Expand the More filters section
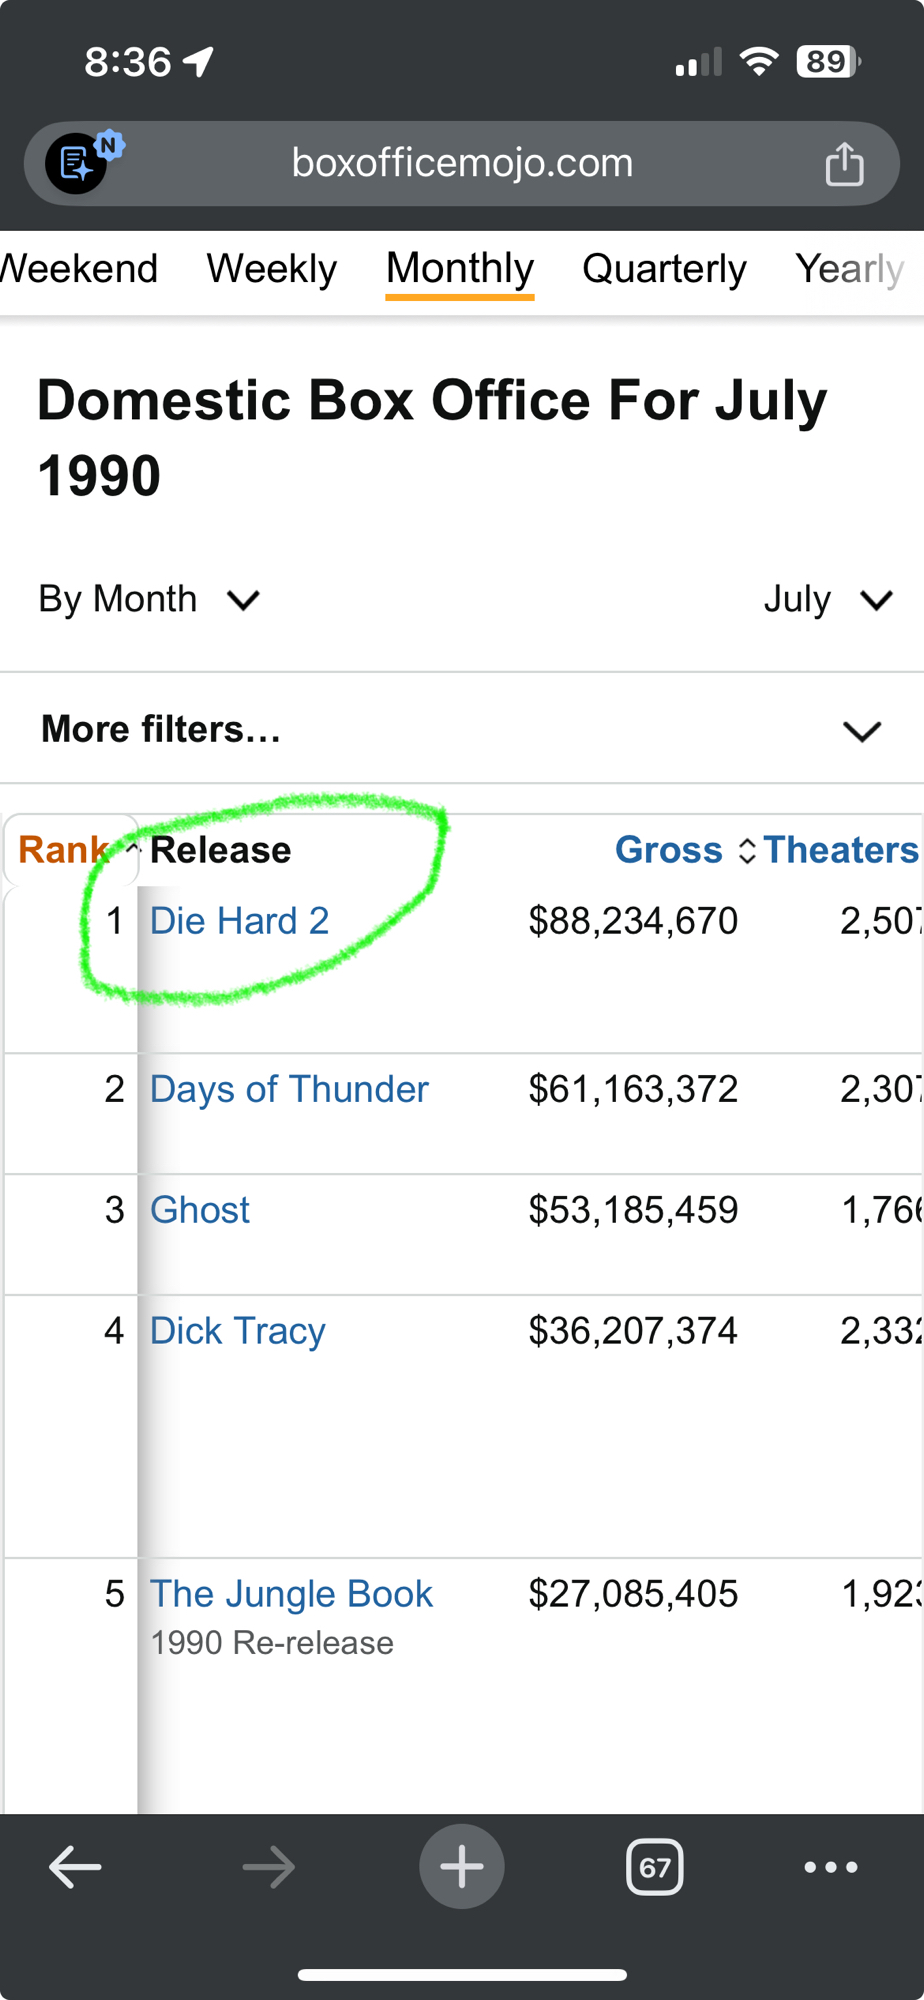This screenshot has width=924, height=2000. (x=461, y=730)
